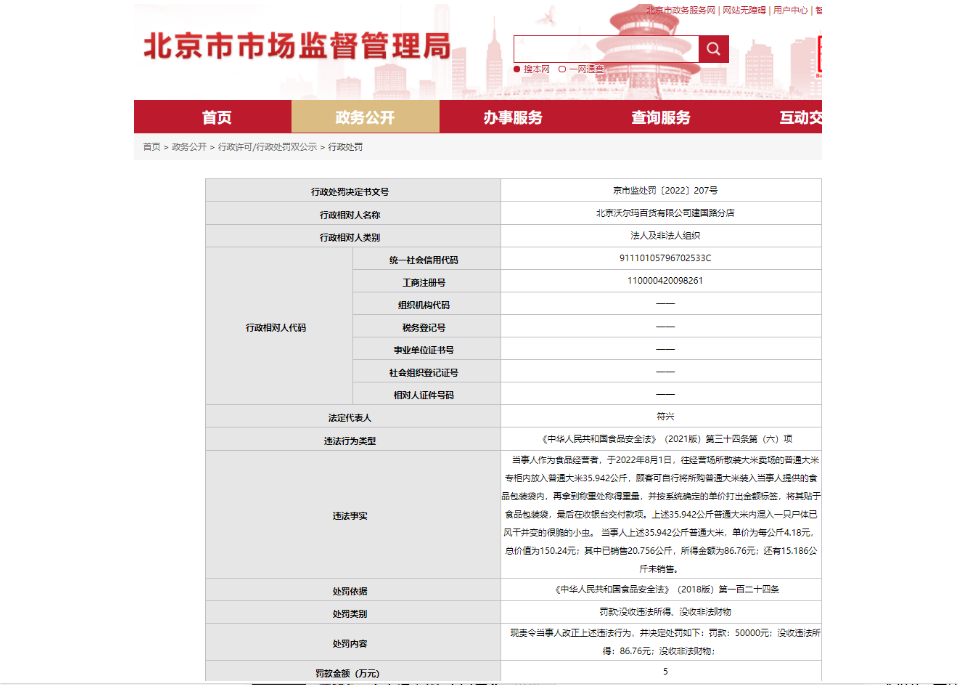This screenshot has height=685, width=958.
Task: Click the penalty document number 京市监处罚〔2022〕207号
Action: (665, 190)
